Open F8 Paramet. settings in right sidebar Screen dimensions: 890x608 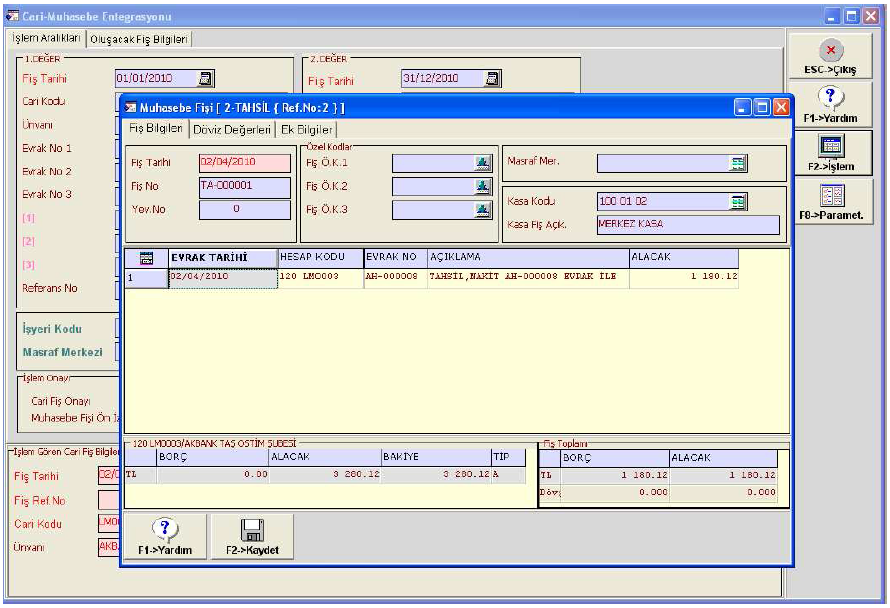[x=831, y=201]
